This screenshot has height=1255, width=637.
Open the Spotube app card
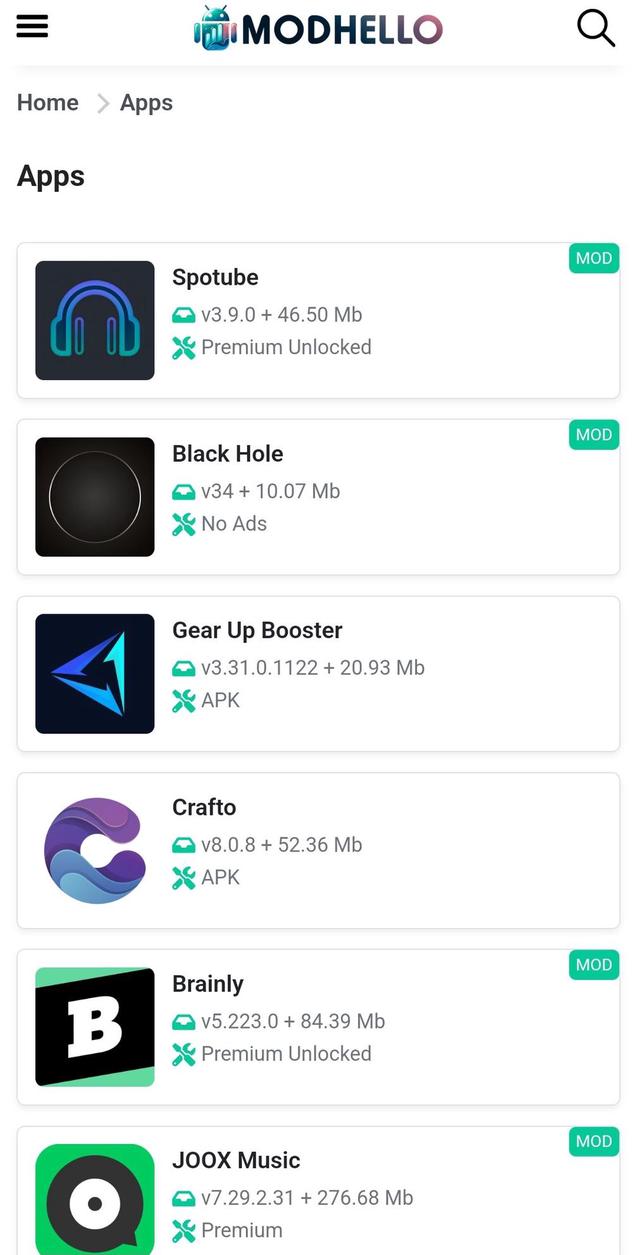318,320
